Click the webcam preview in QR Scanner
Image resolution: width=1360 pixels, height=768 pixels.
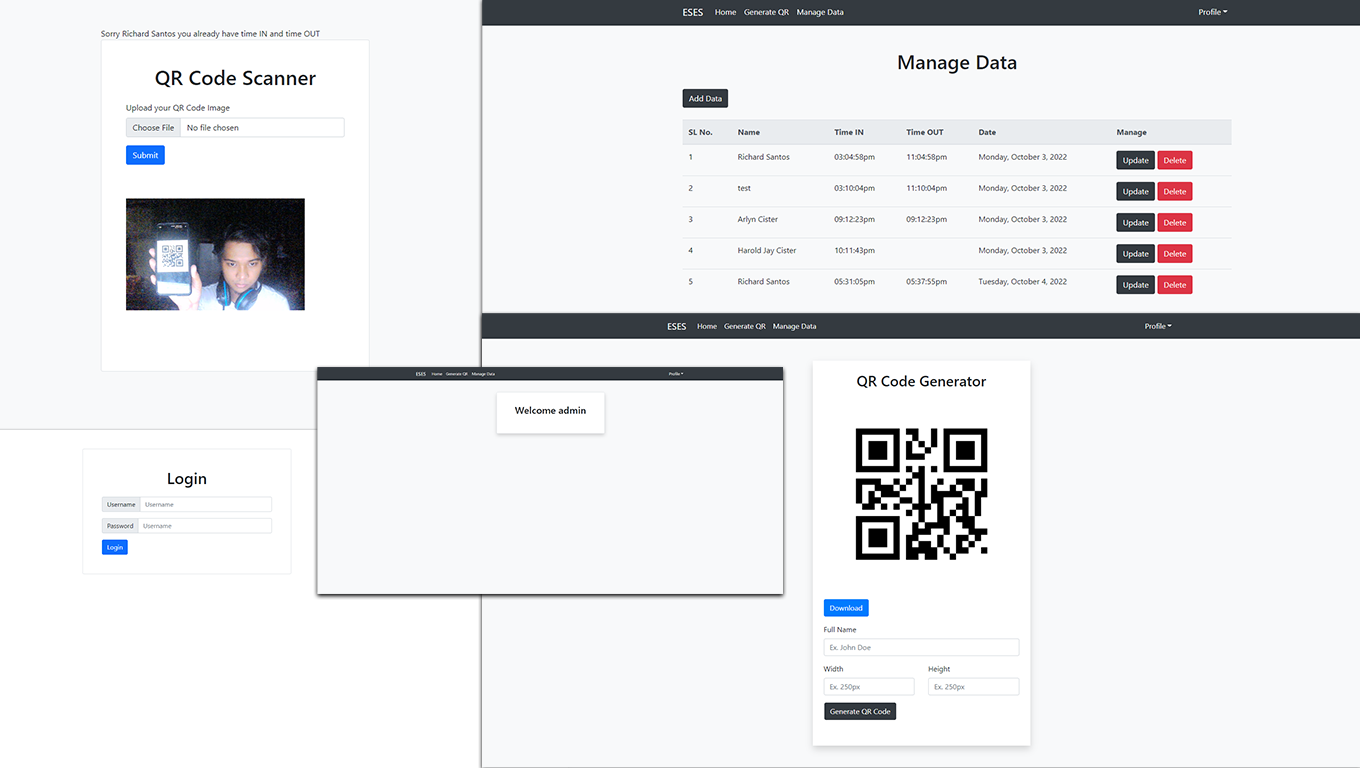[215, 254]
